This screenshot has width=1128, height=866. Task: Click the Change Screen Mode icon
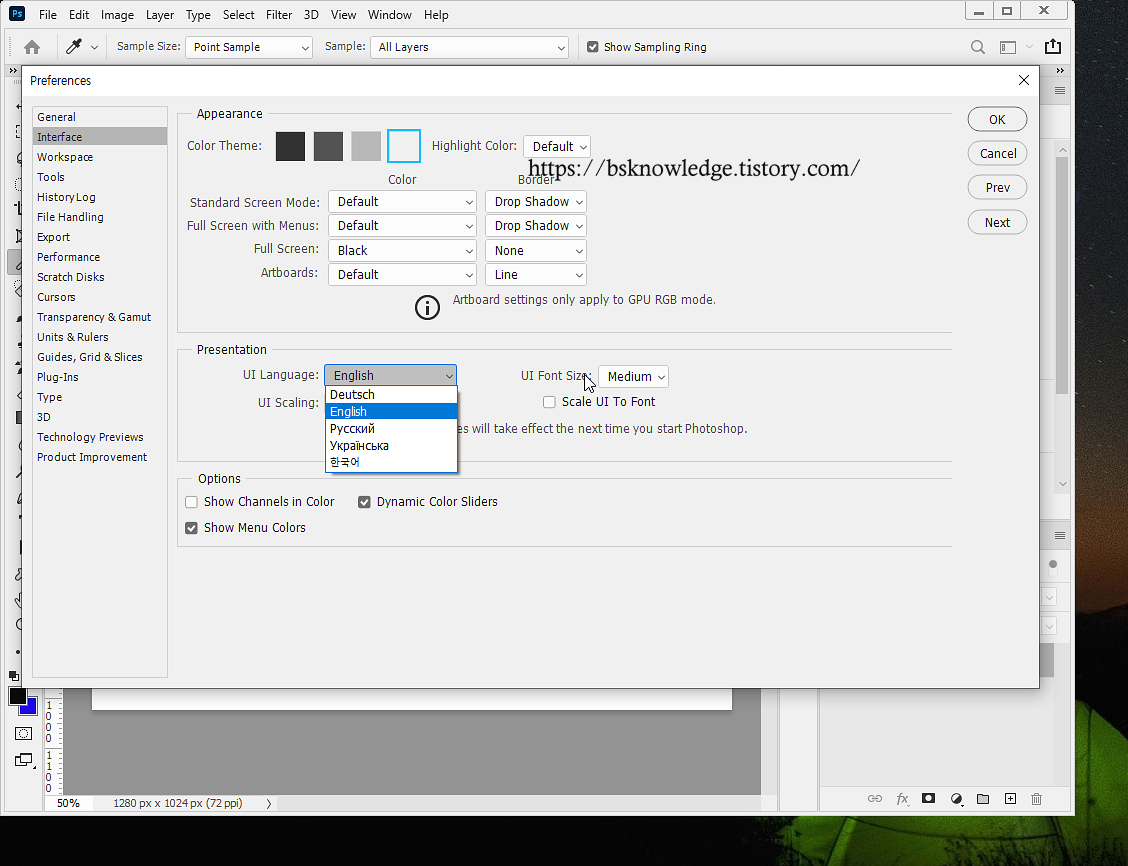click(24, 760)
